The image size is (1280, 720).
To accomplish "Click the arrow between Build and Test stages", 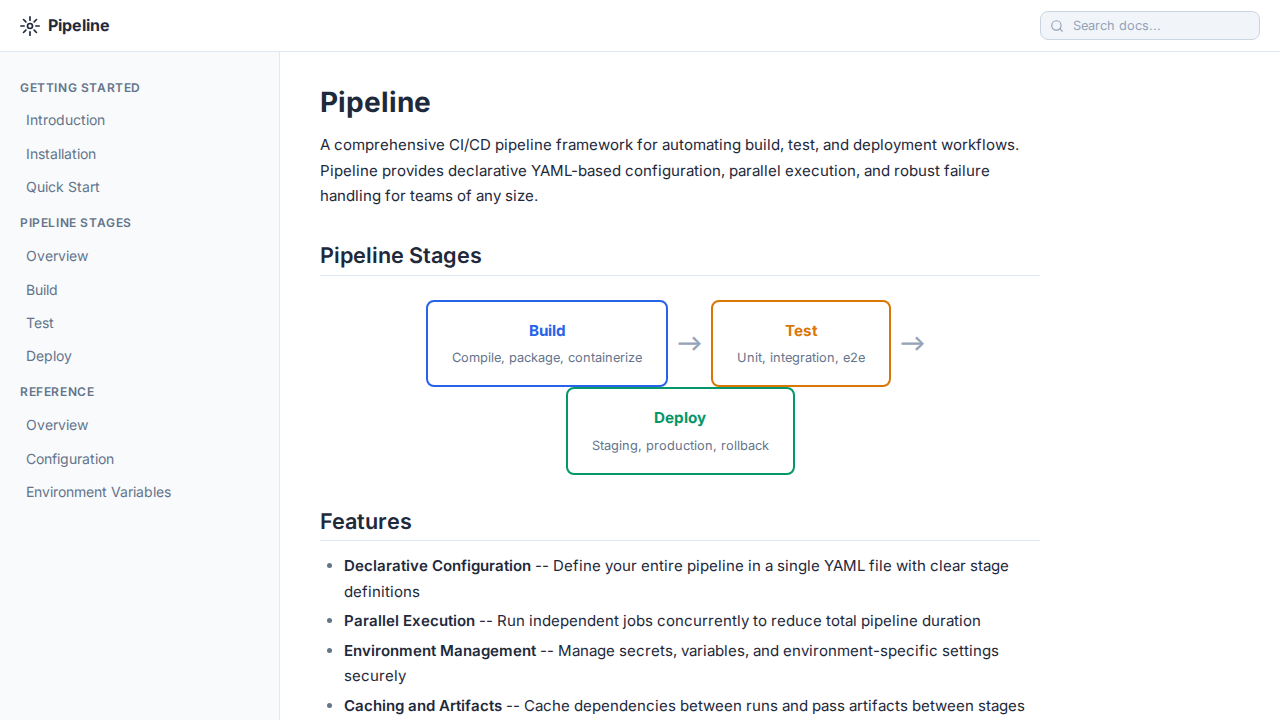I will click(689, 343).
